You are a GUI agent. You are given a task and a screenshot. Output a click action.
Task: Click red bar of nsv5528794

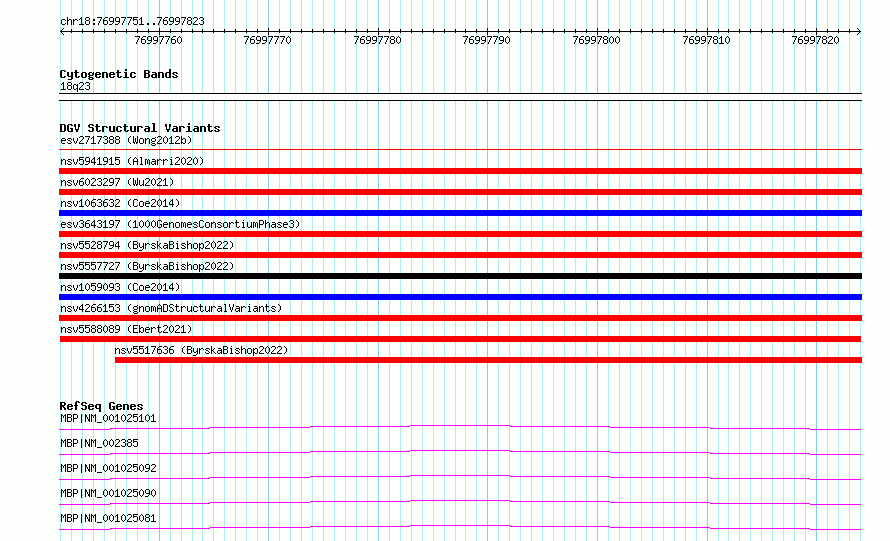460,255
